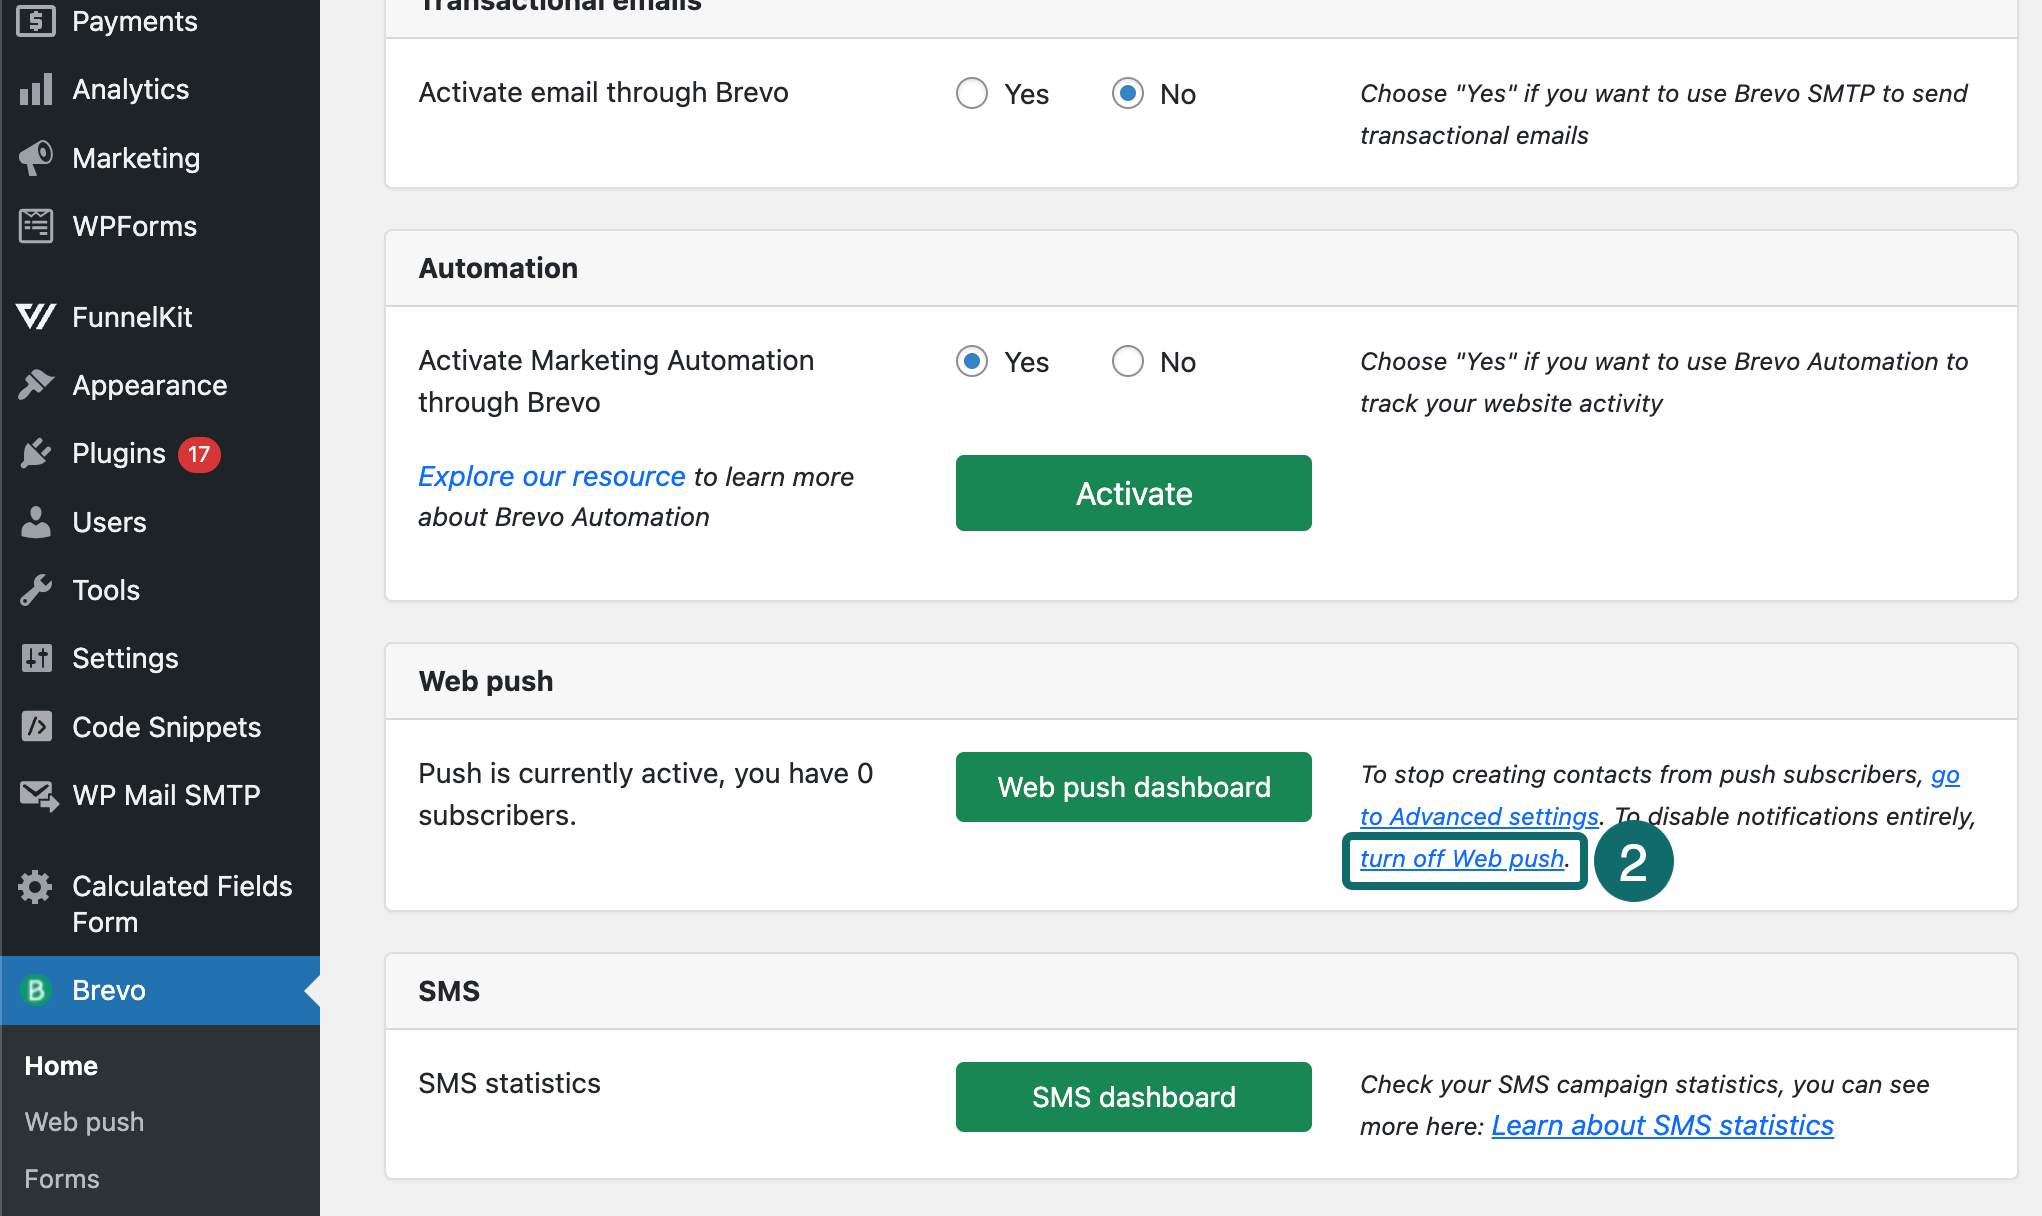Click the turn off Web push link

tap(1463, 858)
